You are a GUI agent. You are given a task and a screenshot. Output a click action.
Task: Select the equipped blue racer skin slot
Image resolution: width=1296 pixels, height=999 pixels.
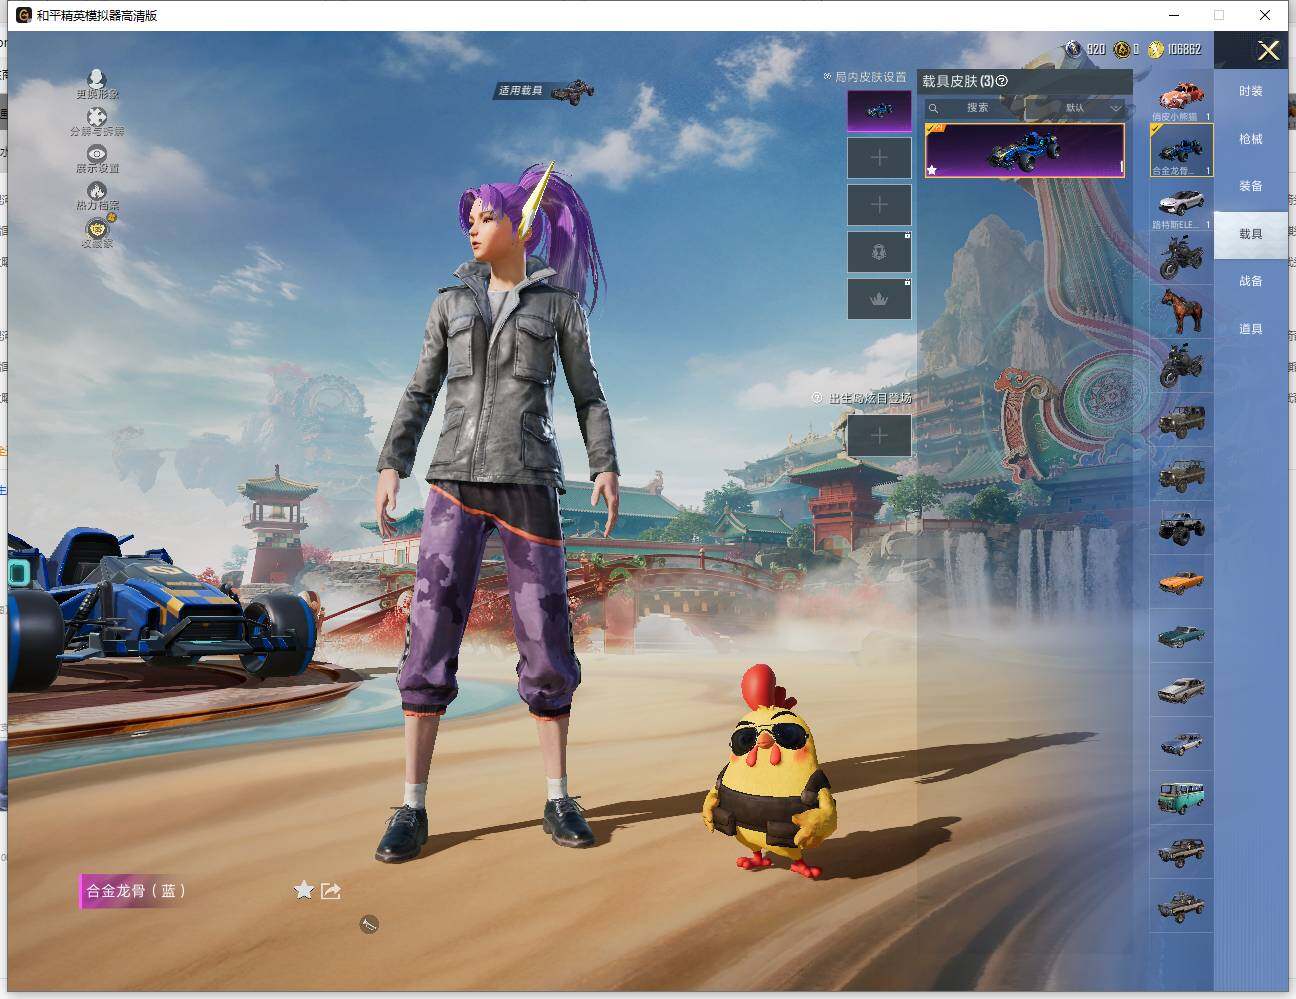point(879,111)
